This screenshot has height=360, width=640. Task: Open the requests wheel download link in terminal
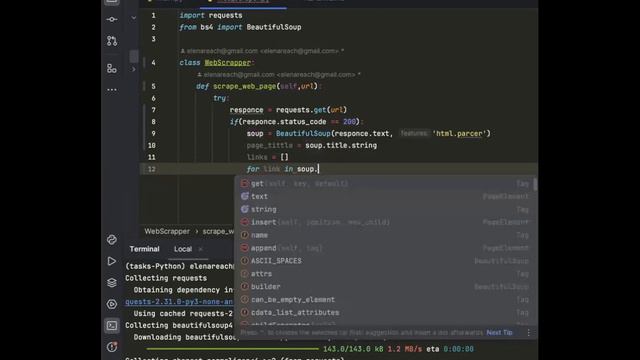pyautogui.click(x=179, y=302)
